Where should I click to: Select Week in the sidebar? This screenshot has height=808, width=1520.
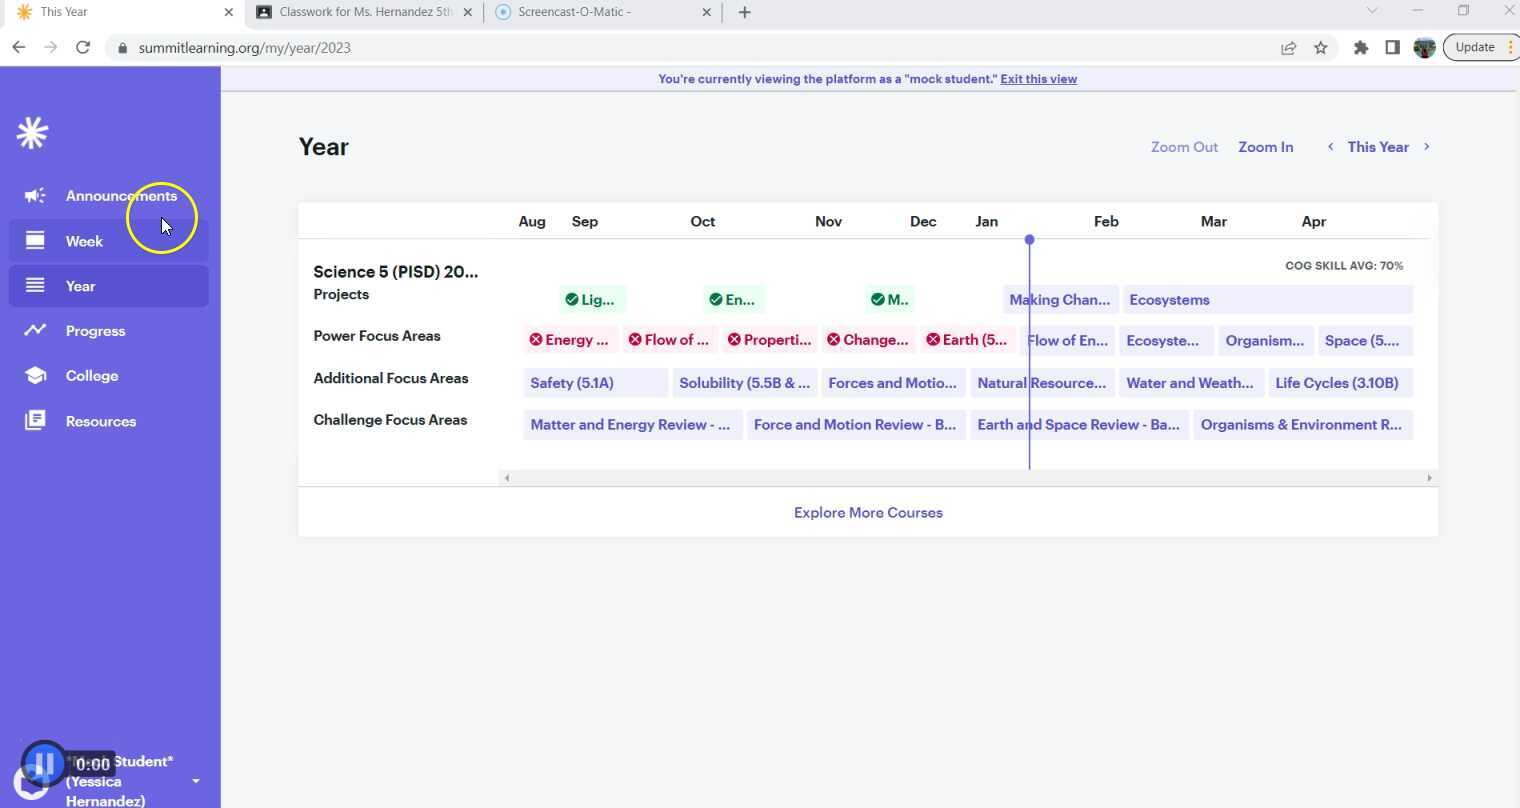click(x=84, y=241)
